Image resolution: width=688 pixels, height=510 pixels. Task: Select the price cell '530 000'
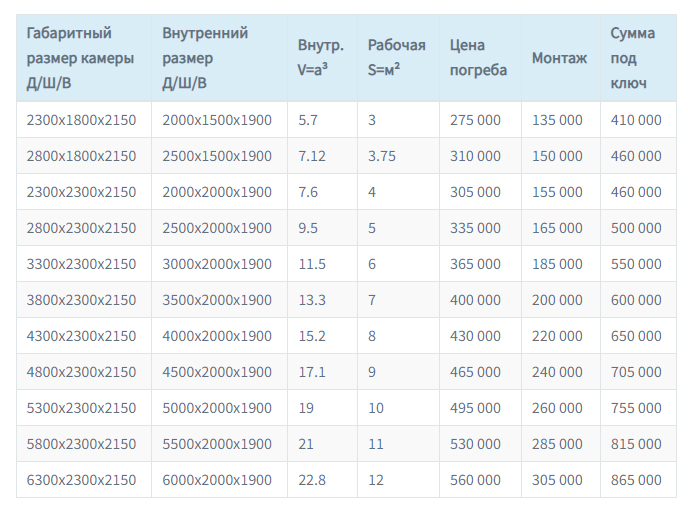480,444
